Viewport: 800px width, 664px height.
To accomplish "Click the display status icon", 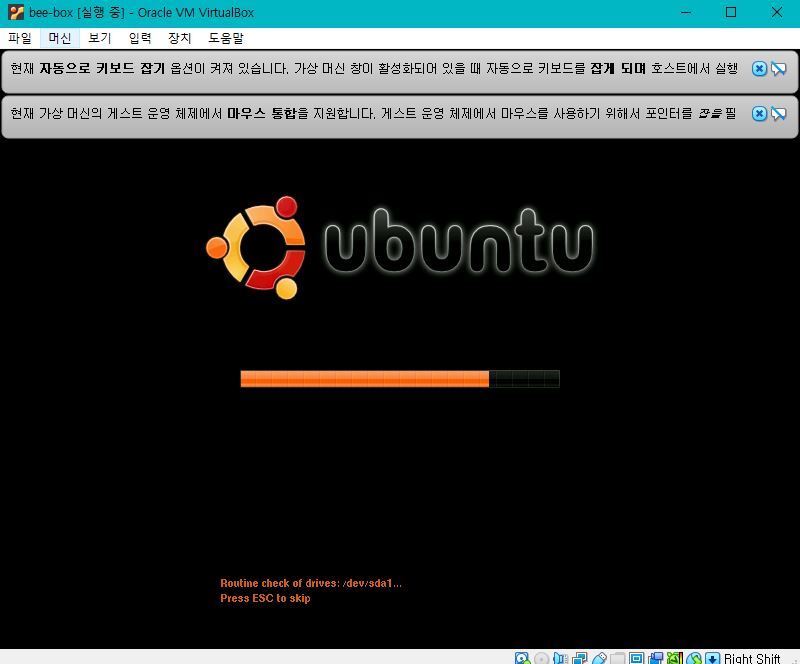I will click(x=636, y=658).
